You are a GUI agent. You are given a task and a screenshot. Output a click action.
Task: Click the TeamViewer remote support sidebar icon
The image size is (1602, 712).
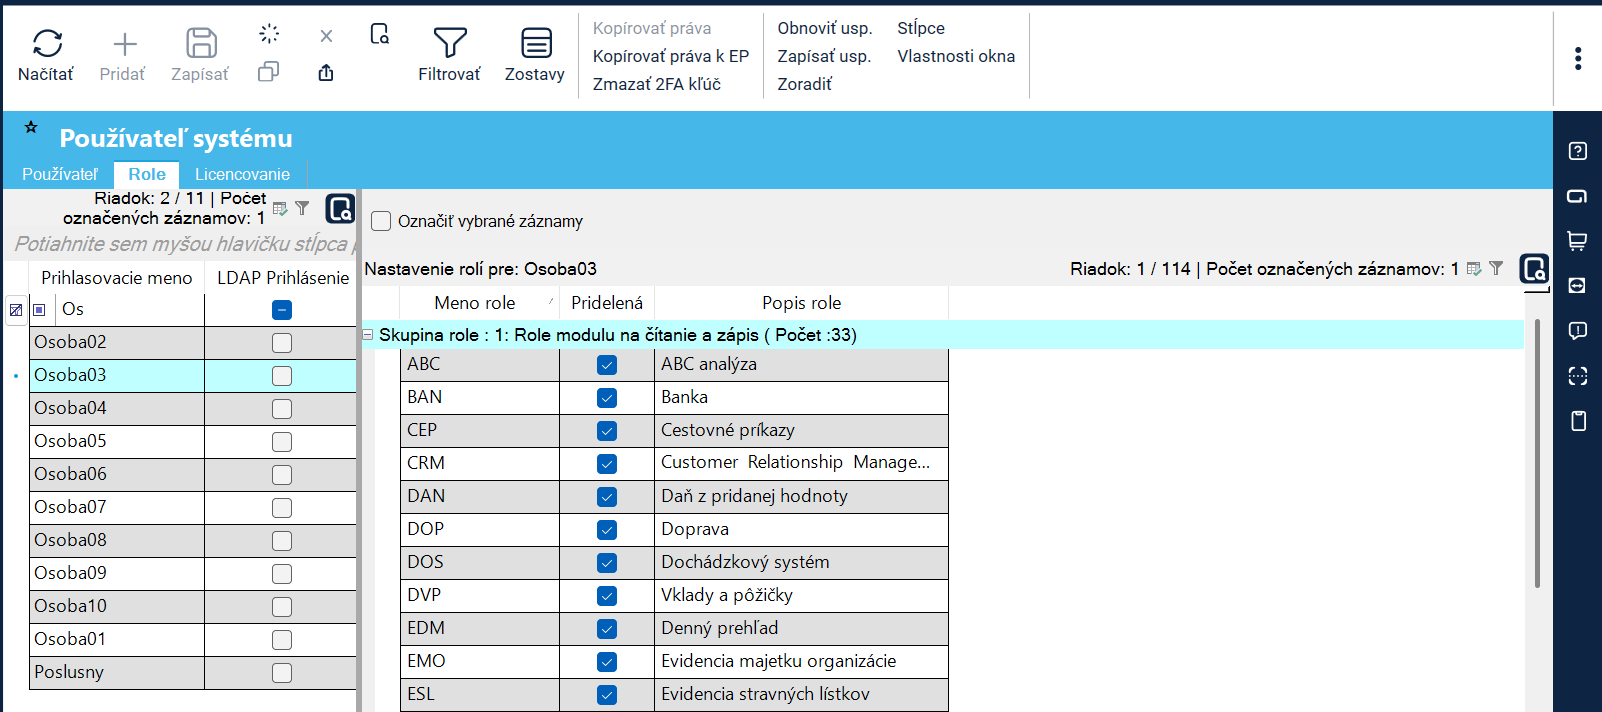[x=1578, y=286]
